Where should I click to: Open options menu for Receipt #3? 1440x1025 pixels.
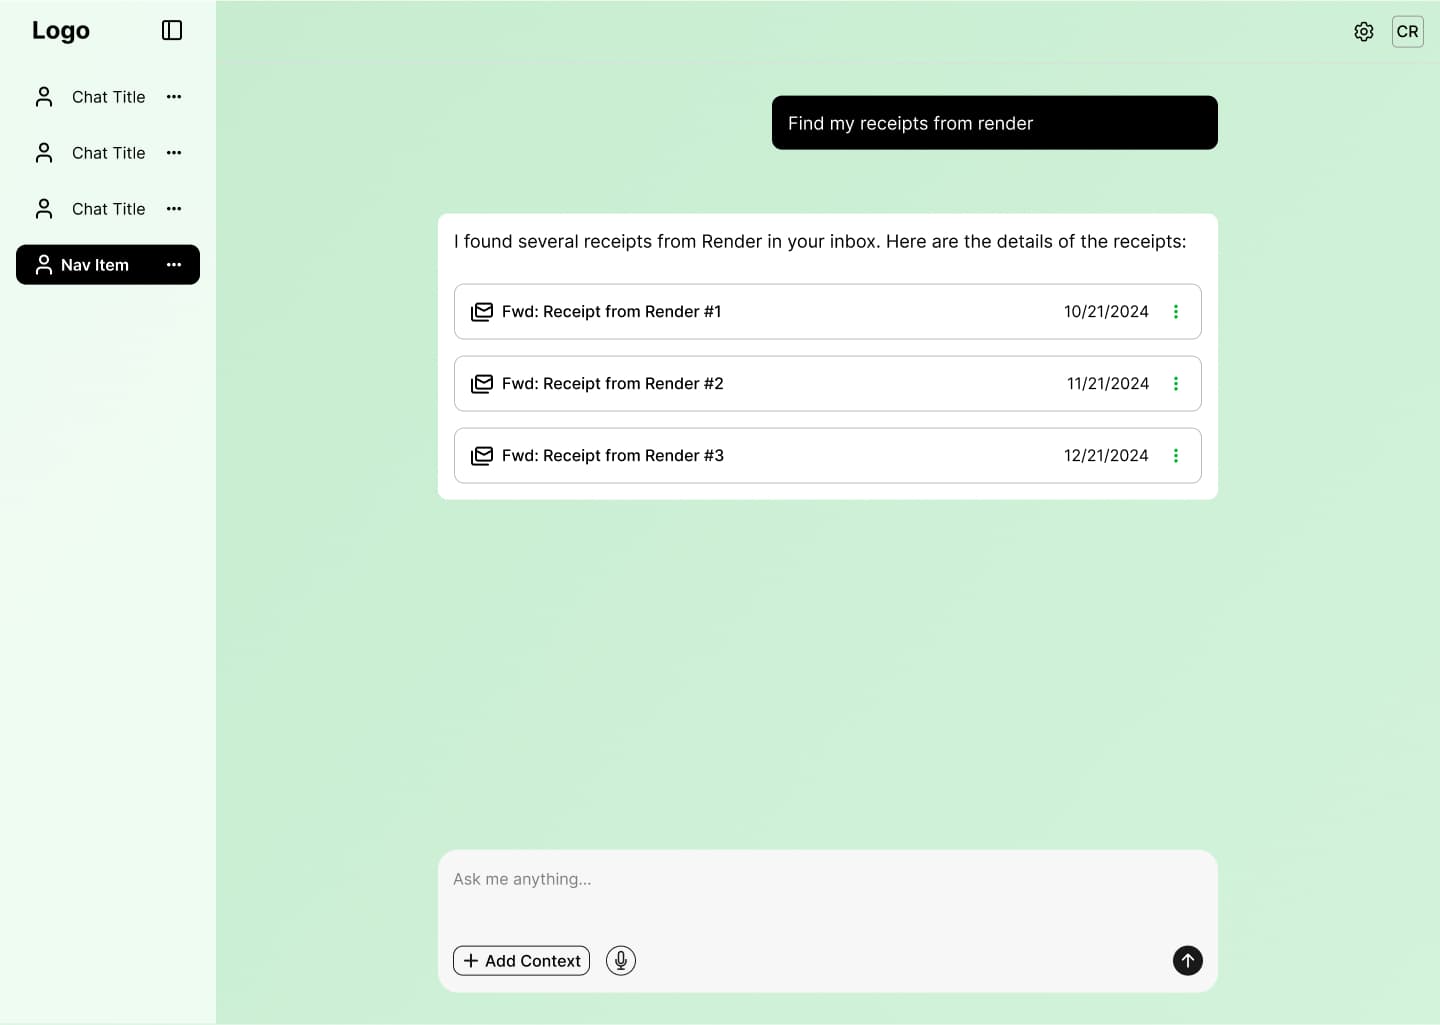1176,456
